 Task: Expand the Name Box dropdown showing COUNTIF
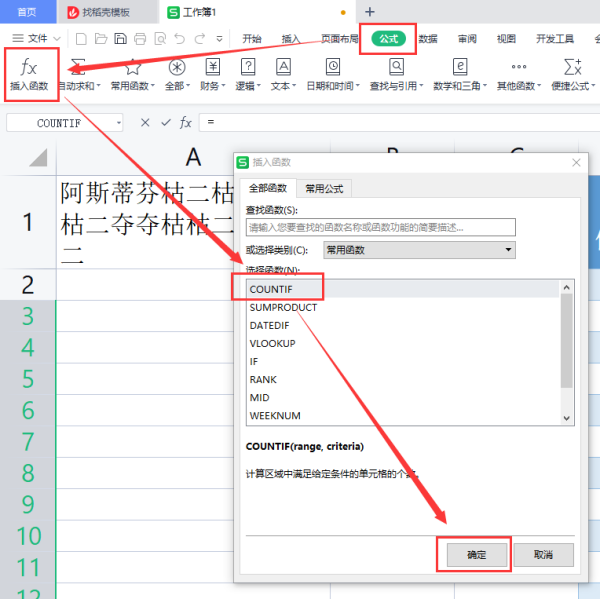pos(119,123)
